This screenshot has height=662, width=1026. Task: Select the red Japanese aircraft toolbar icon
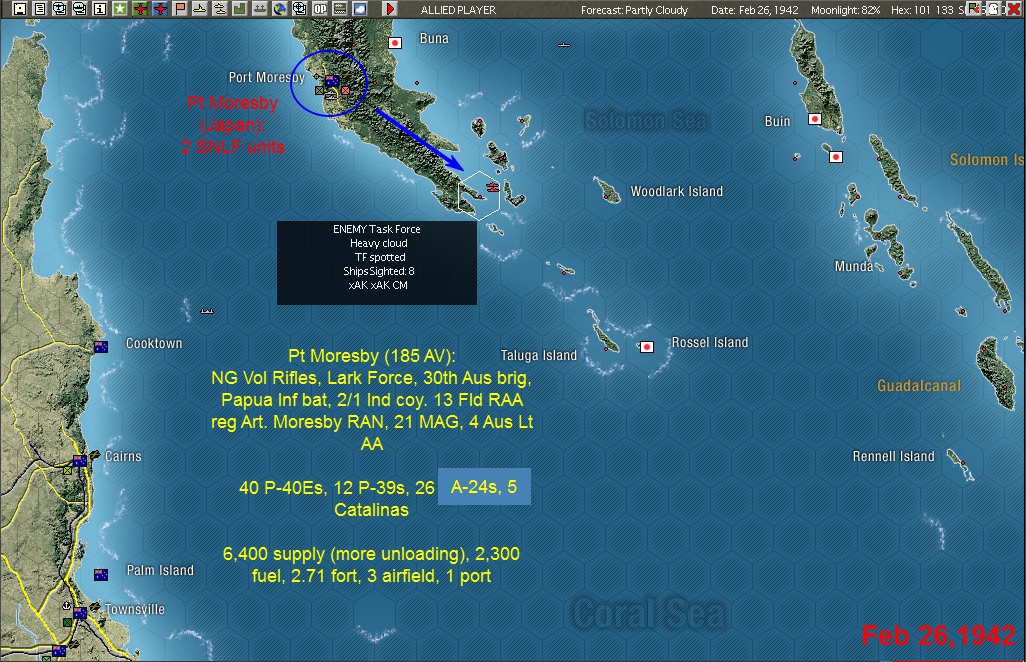coord(139,10)
